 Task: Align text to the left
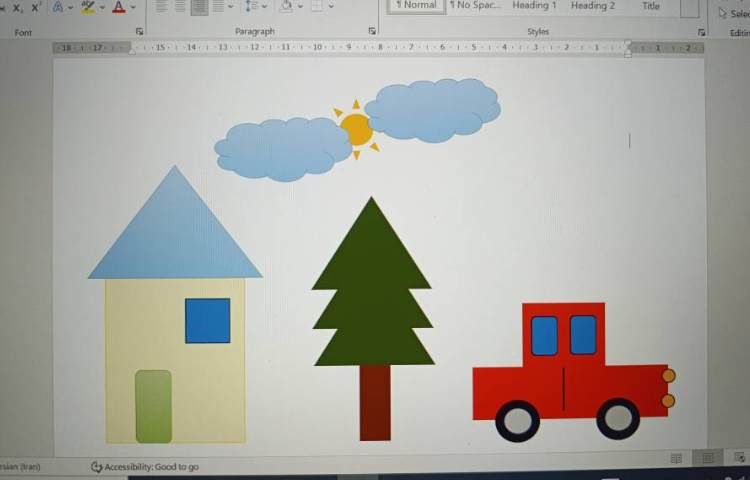tap(162, 7)
